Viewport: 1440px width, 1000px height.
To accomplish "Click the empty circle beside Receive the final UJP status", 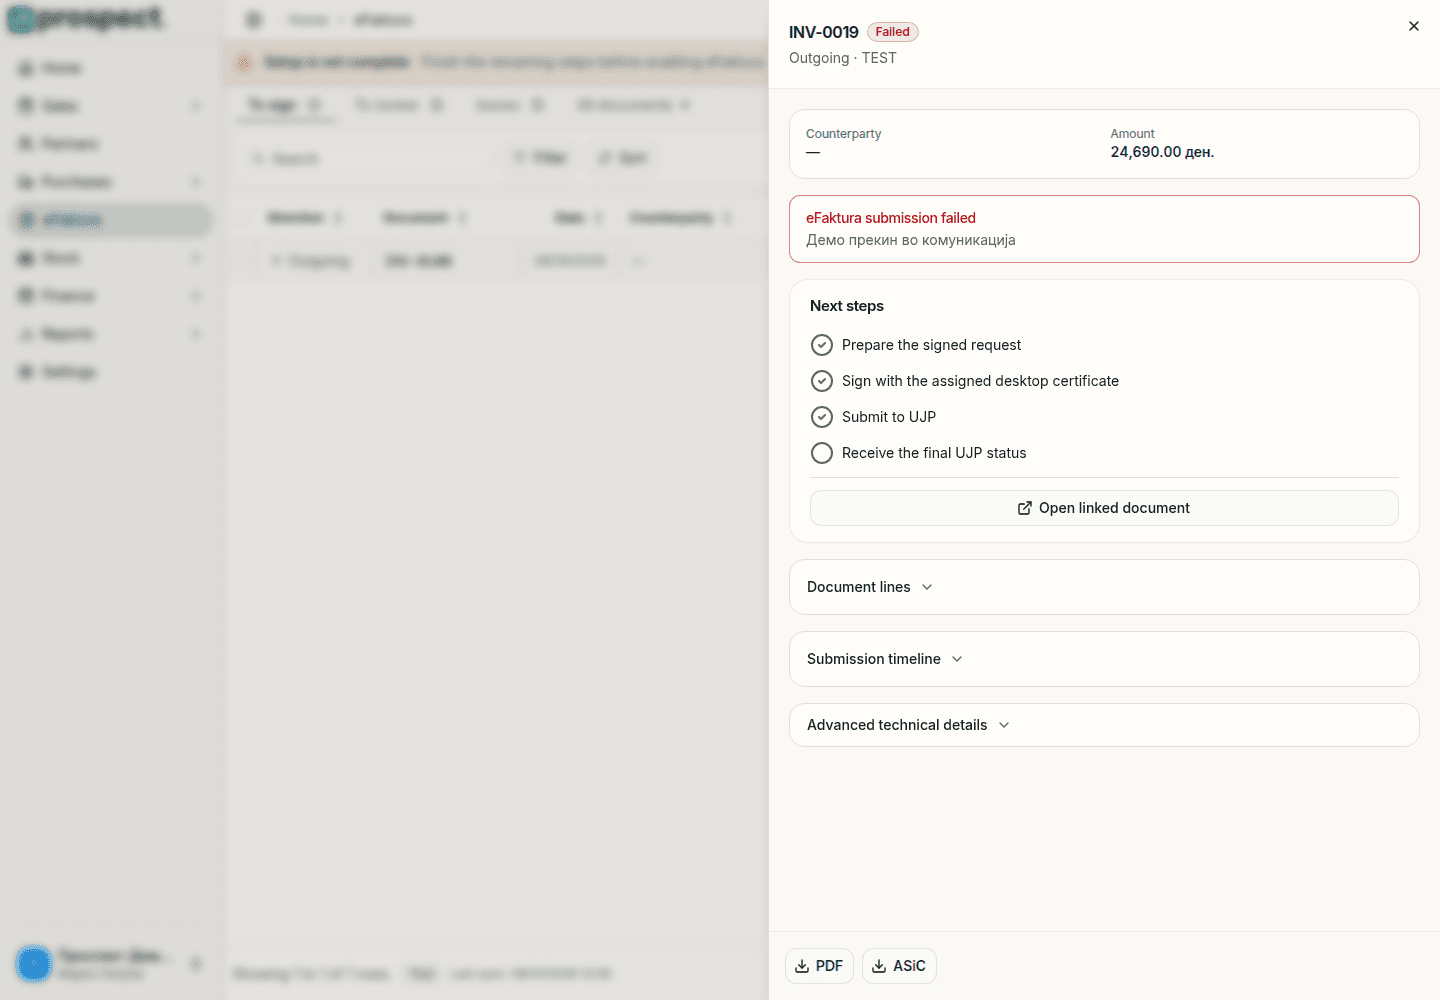I will pos(822,453).
